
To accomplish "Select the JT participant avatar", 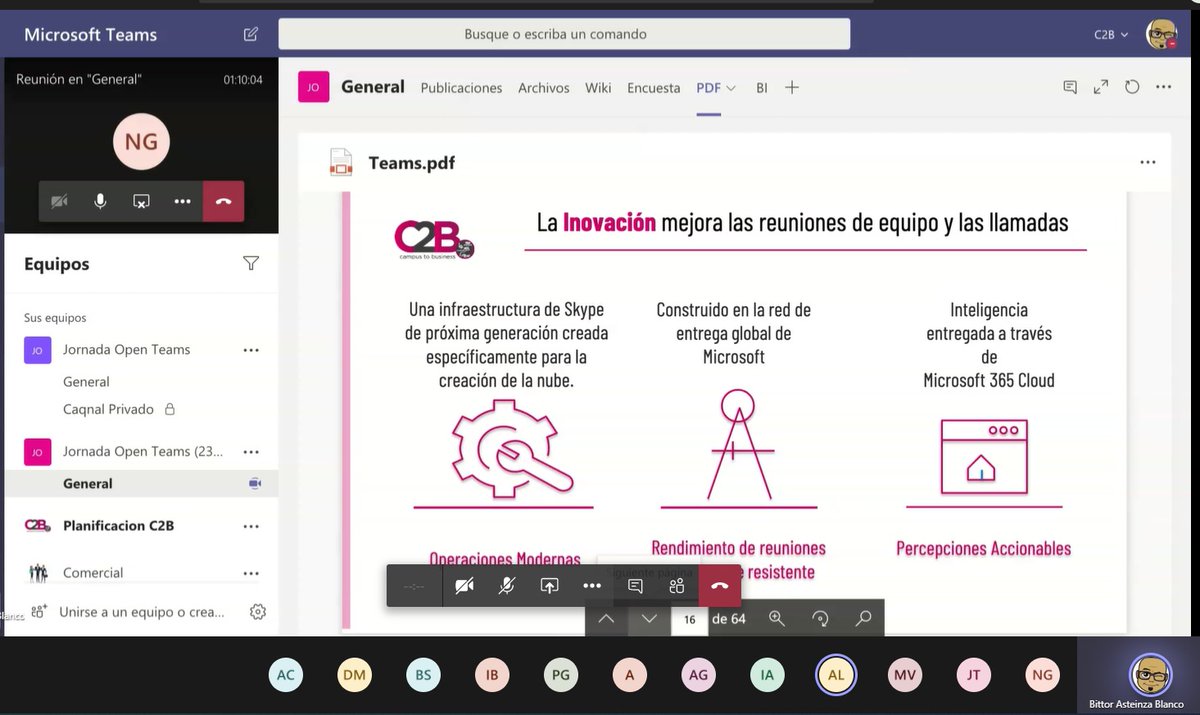I will [x=974, y=675].
